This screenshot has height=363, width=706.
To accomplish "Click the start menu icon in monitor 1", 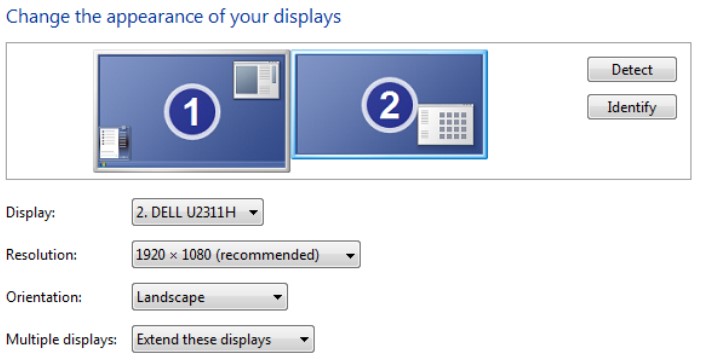I will pos(115,143).
